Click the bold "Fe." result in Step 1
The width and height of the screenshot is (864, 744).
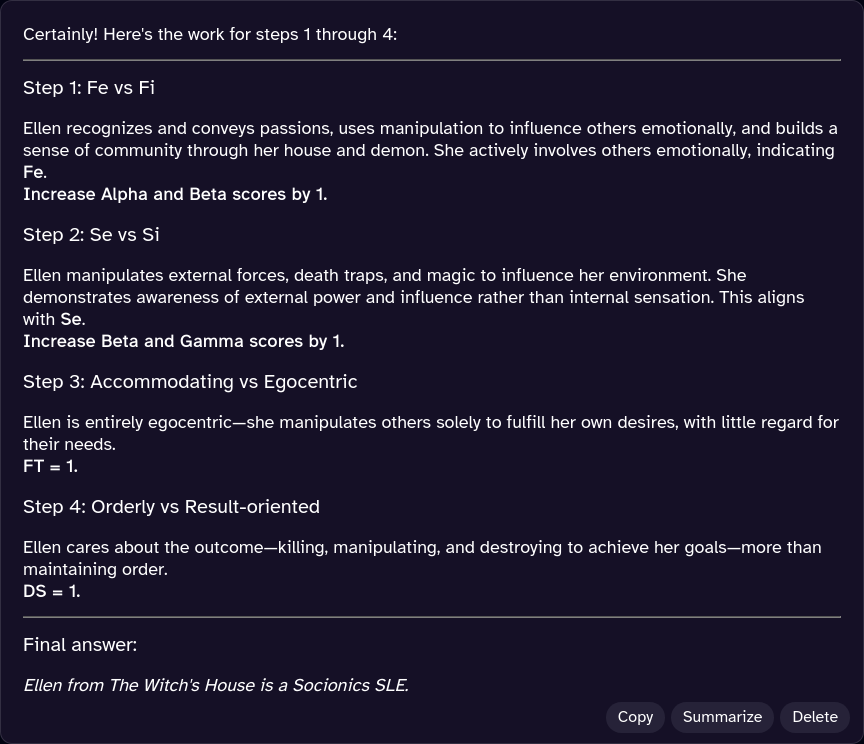click(34, 173)
